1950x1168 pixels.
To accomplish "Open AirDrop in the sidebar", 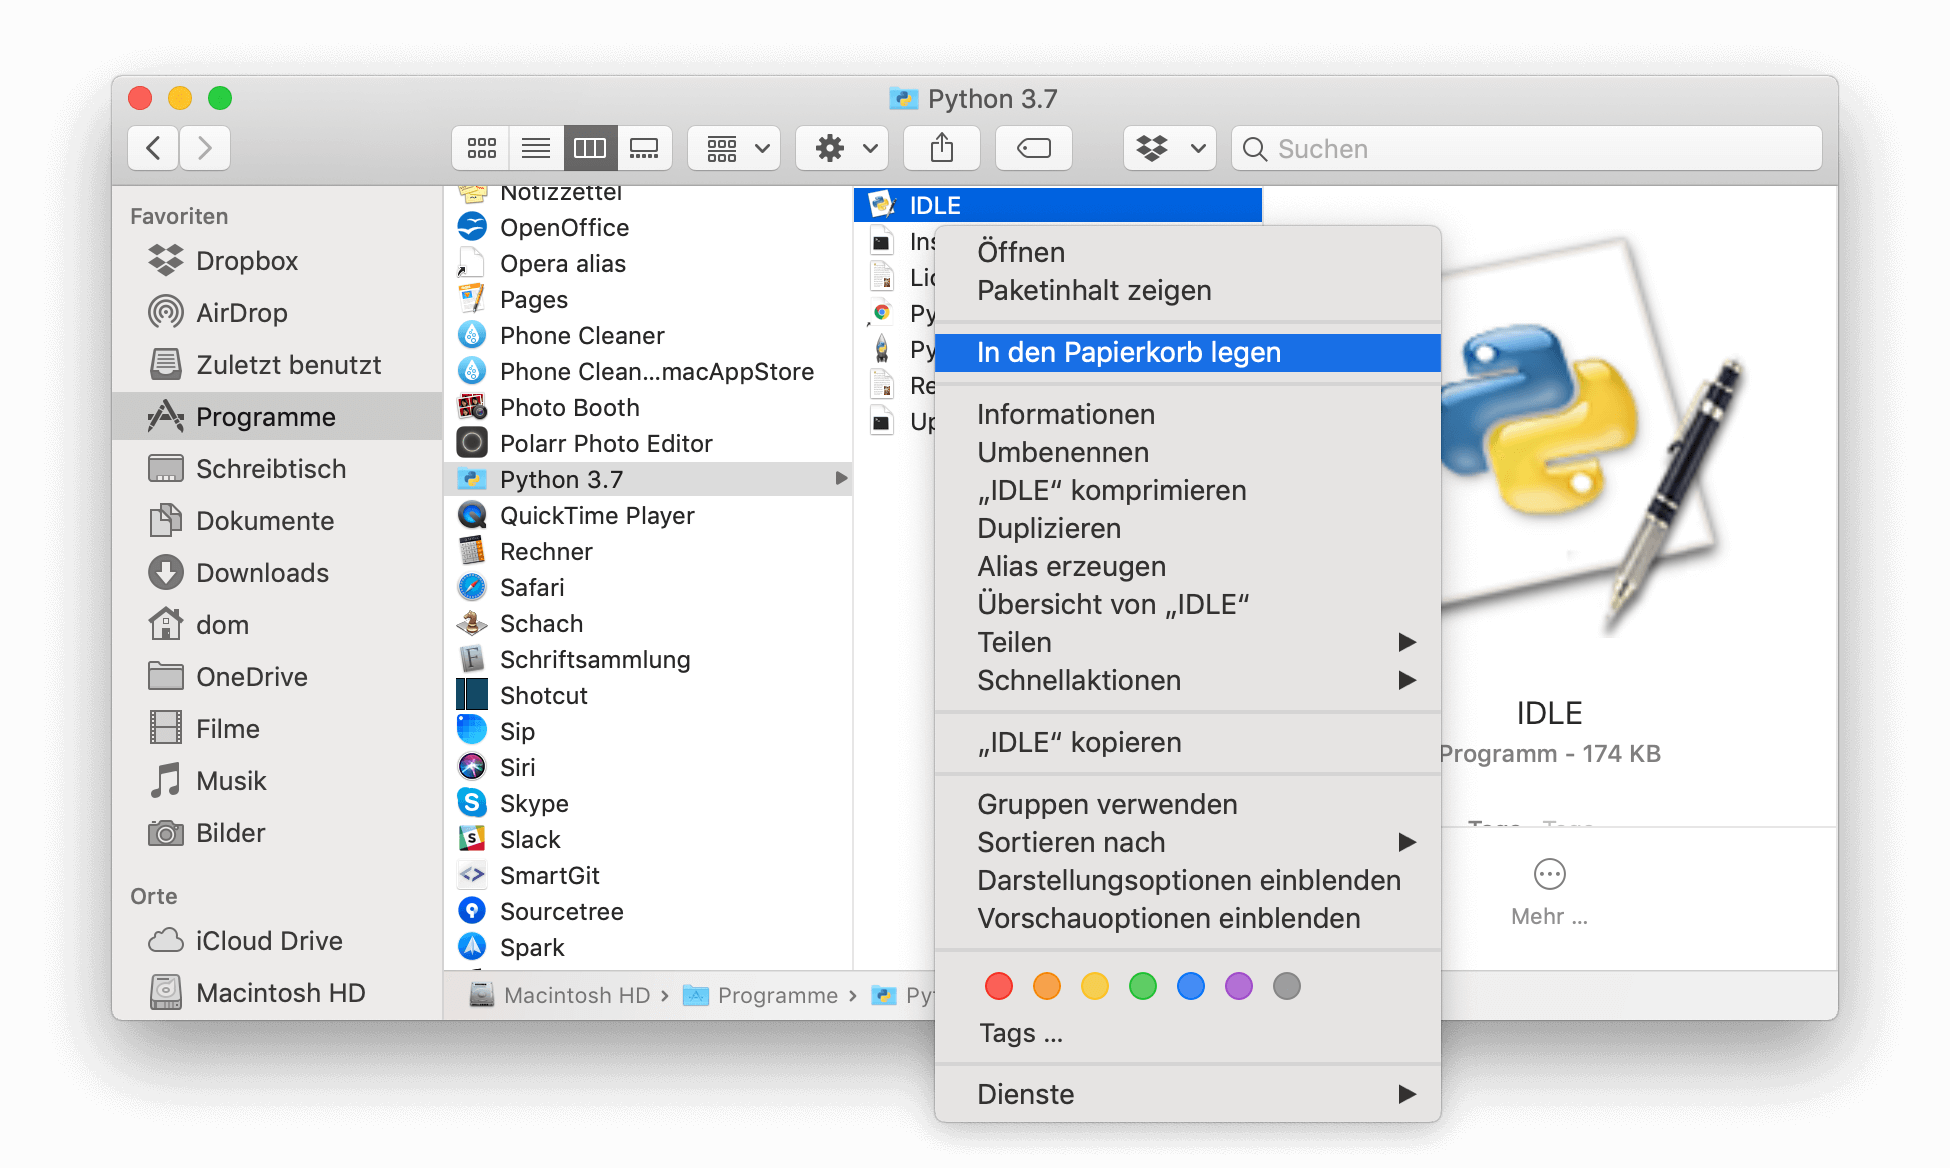I will [x=241, y=313].
